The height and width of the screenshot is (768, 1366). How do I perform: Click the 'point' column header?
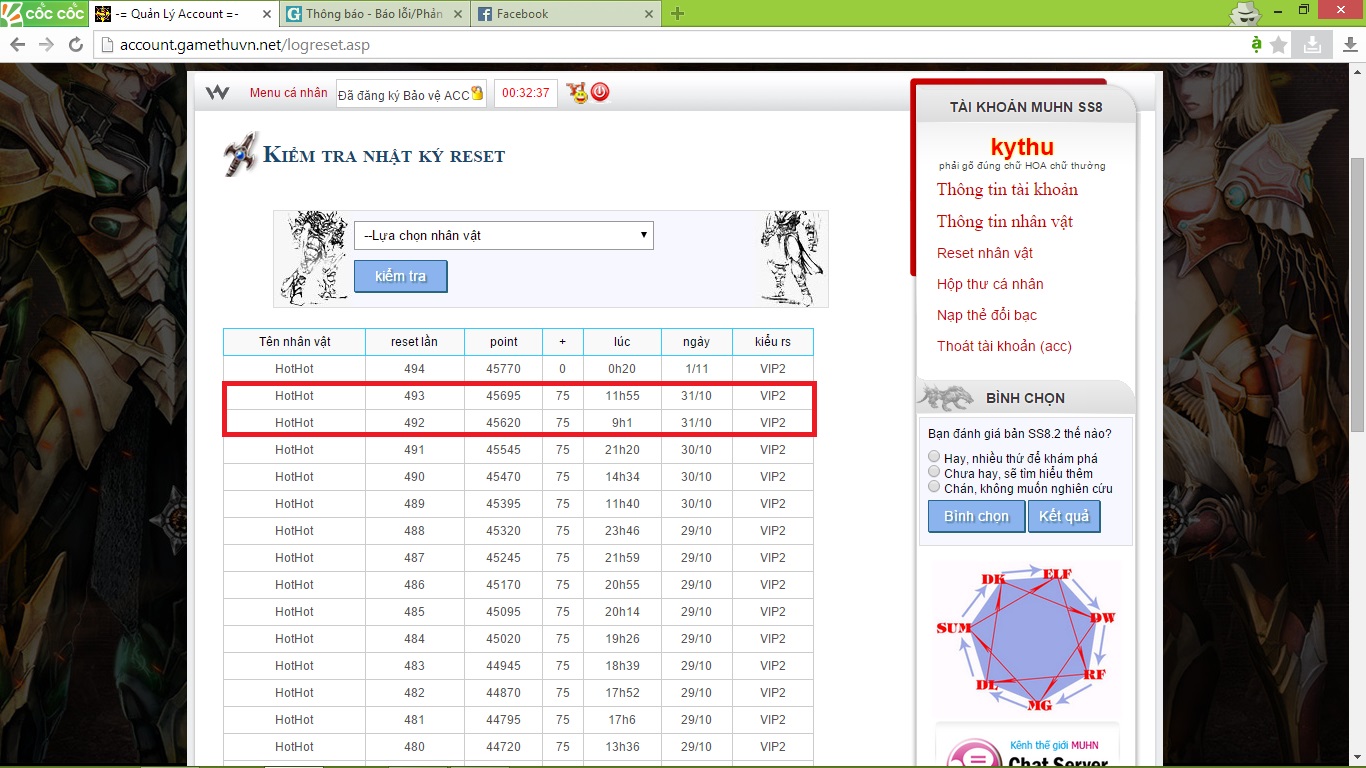tap(504, 342)
